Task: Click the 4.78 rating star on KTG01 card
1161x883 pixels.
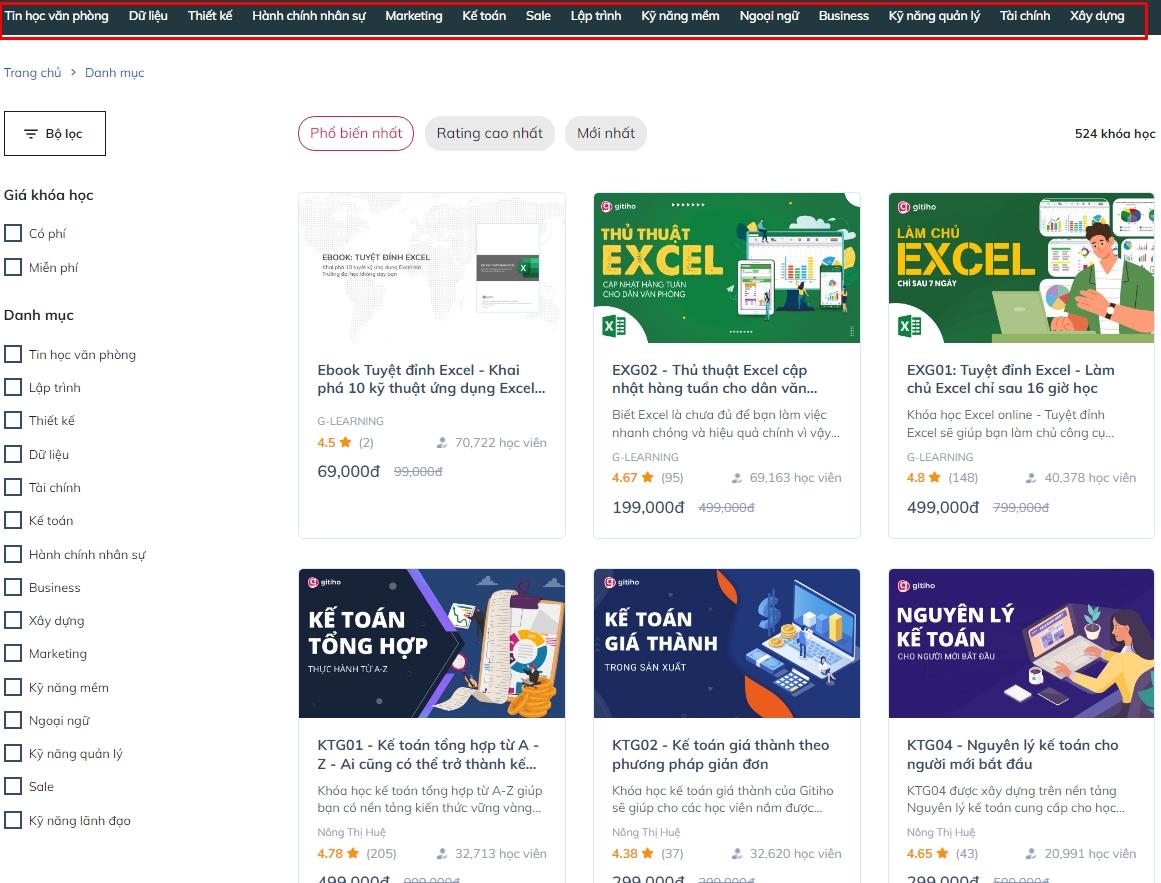Action: coord(352,853)
